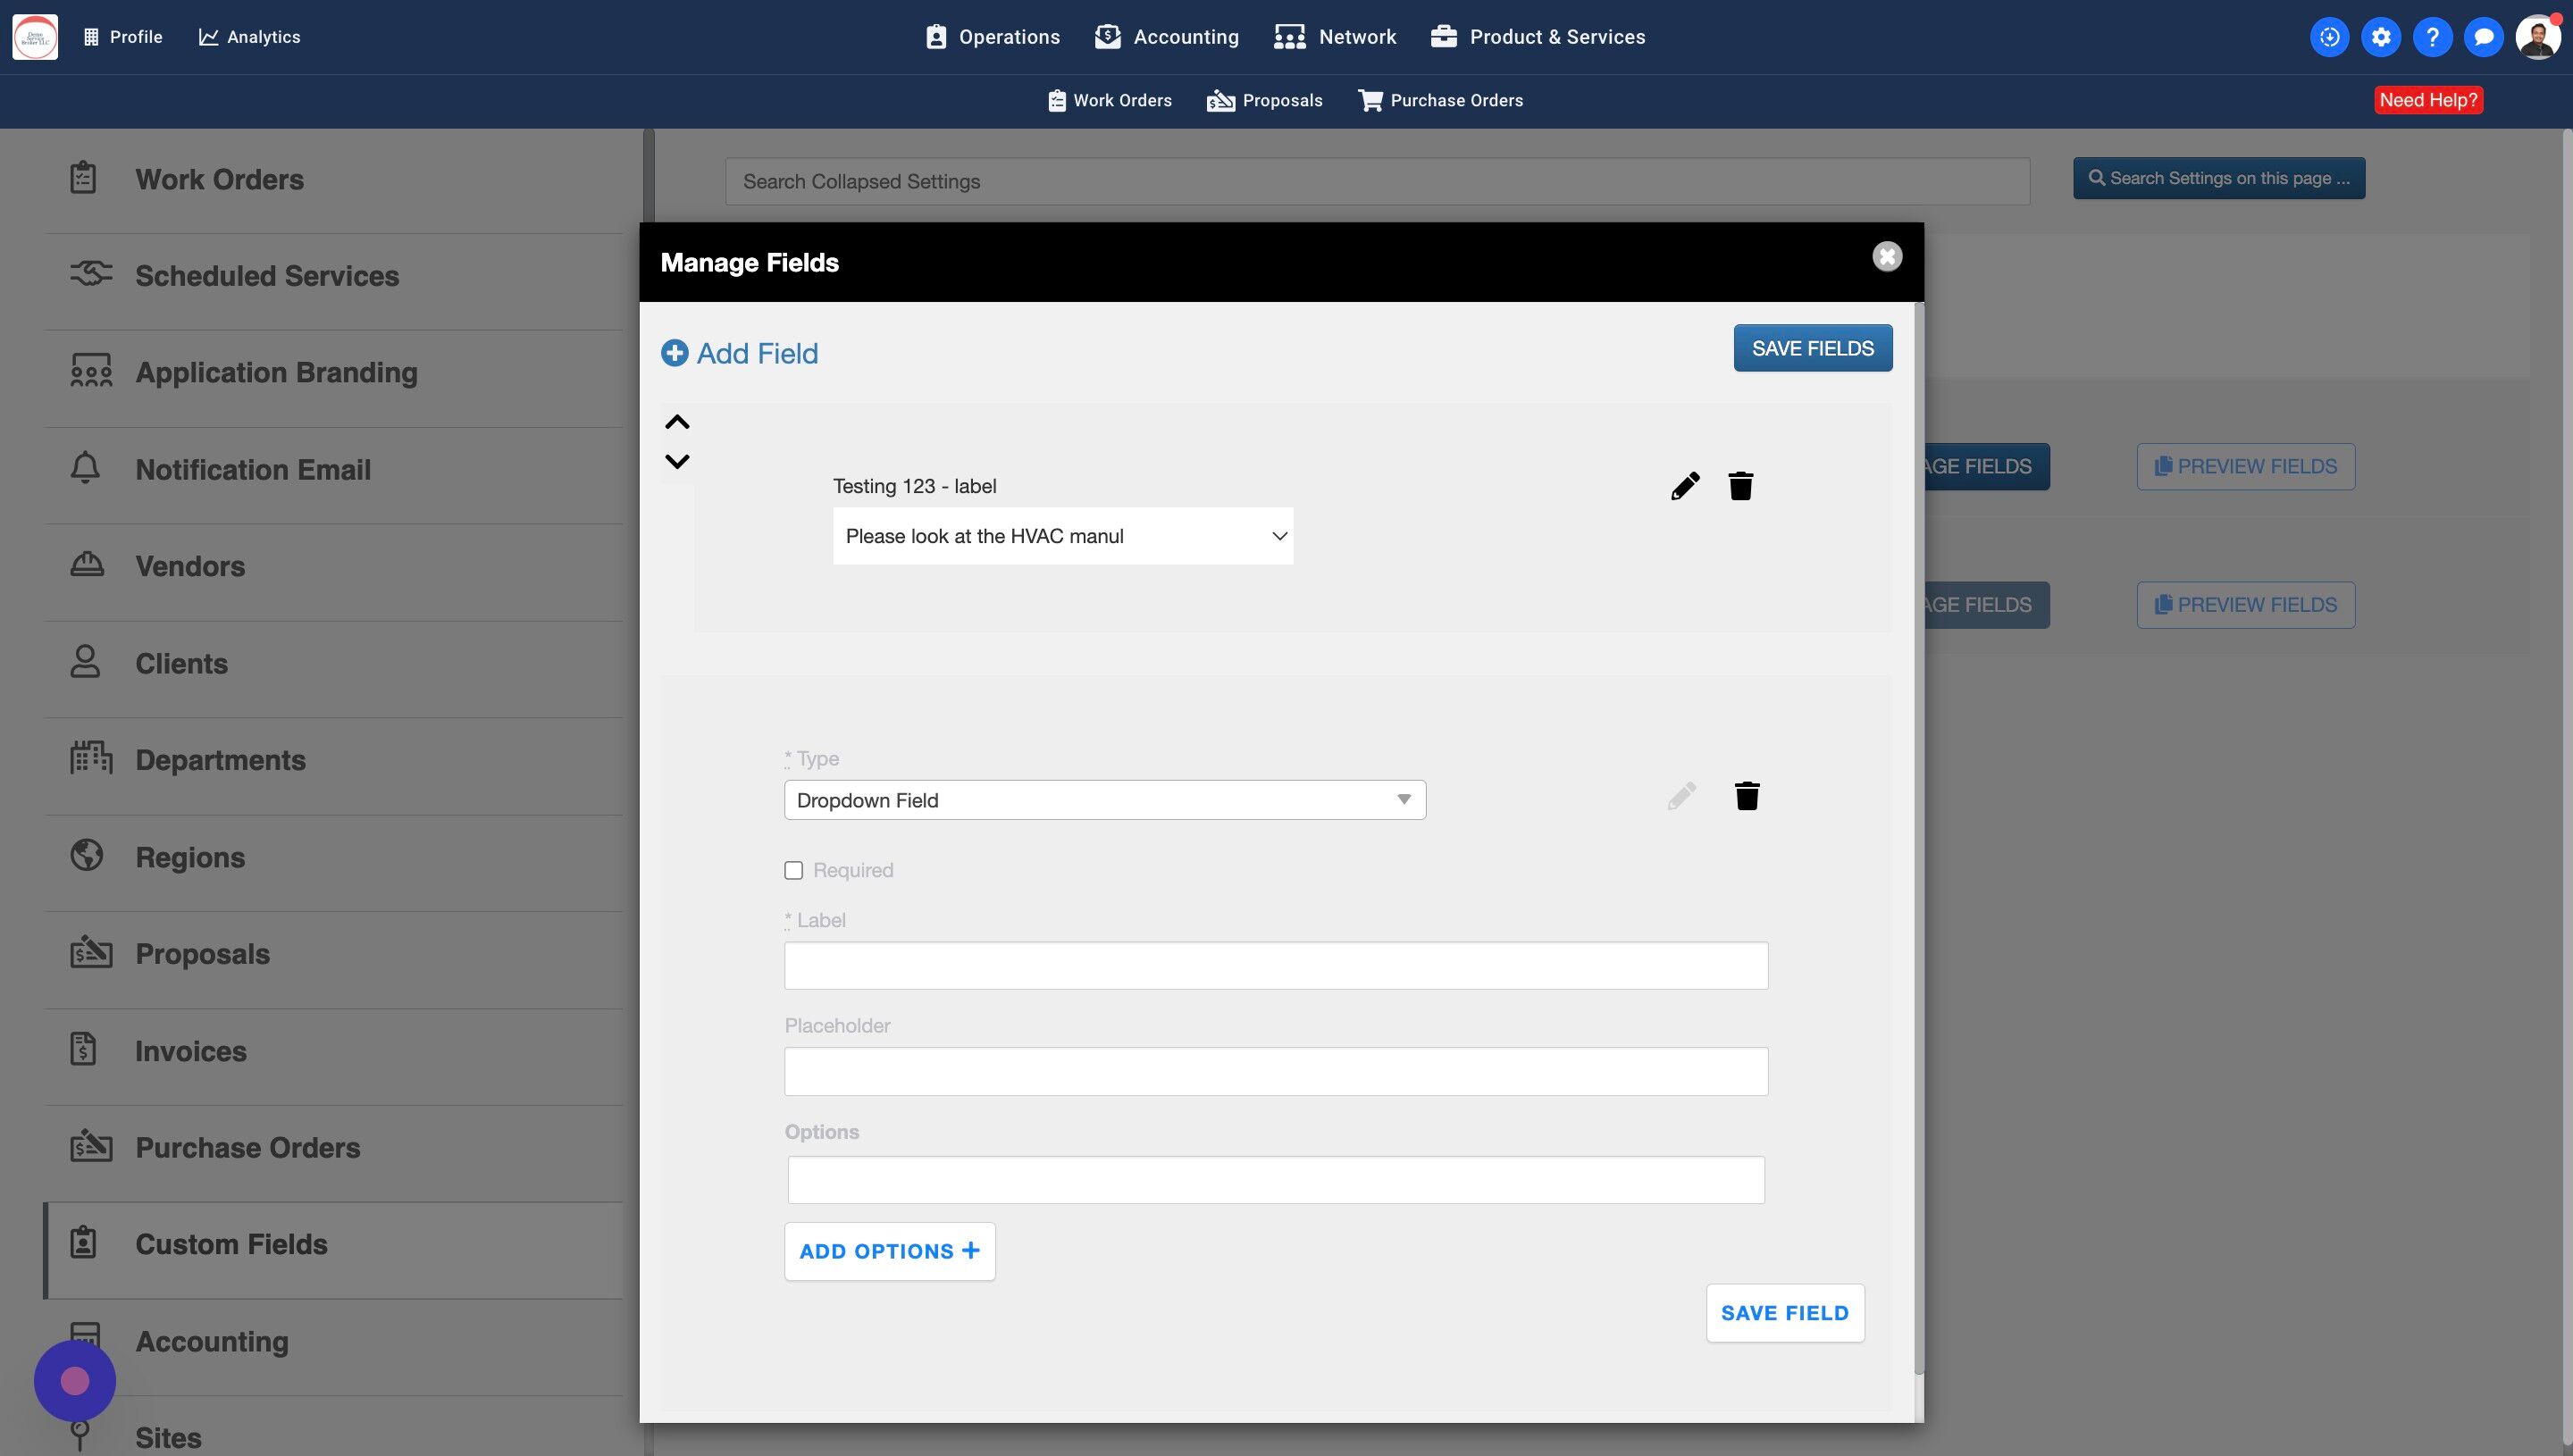Select Notification Email in settings sidebar
Screen dimensions: 2573x1456
[253, 470]
